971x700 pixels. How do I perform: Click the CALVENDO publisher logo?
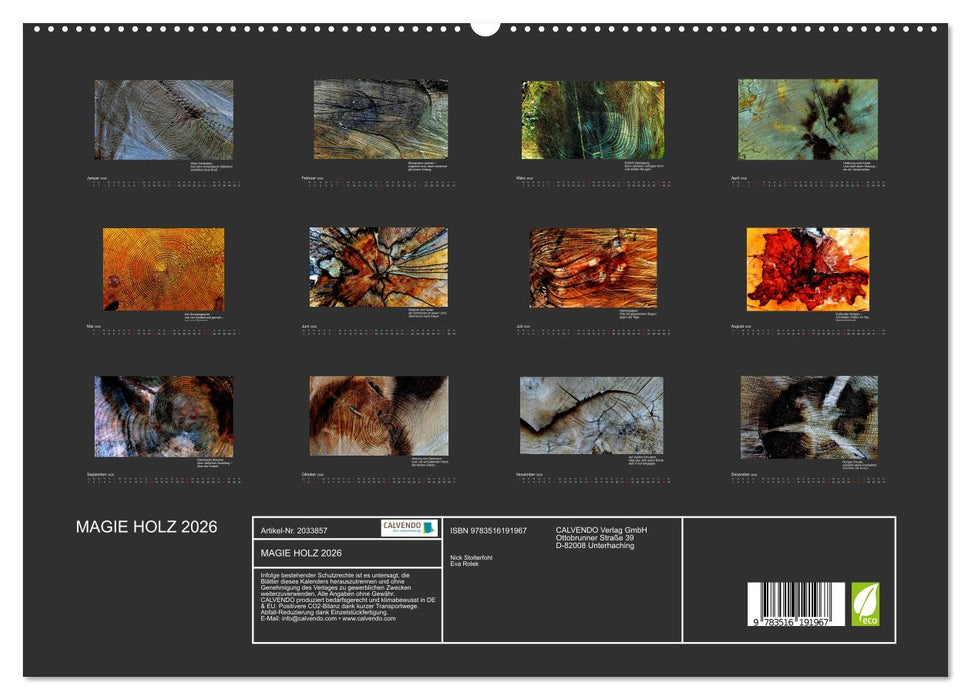[x=400, y=528]
